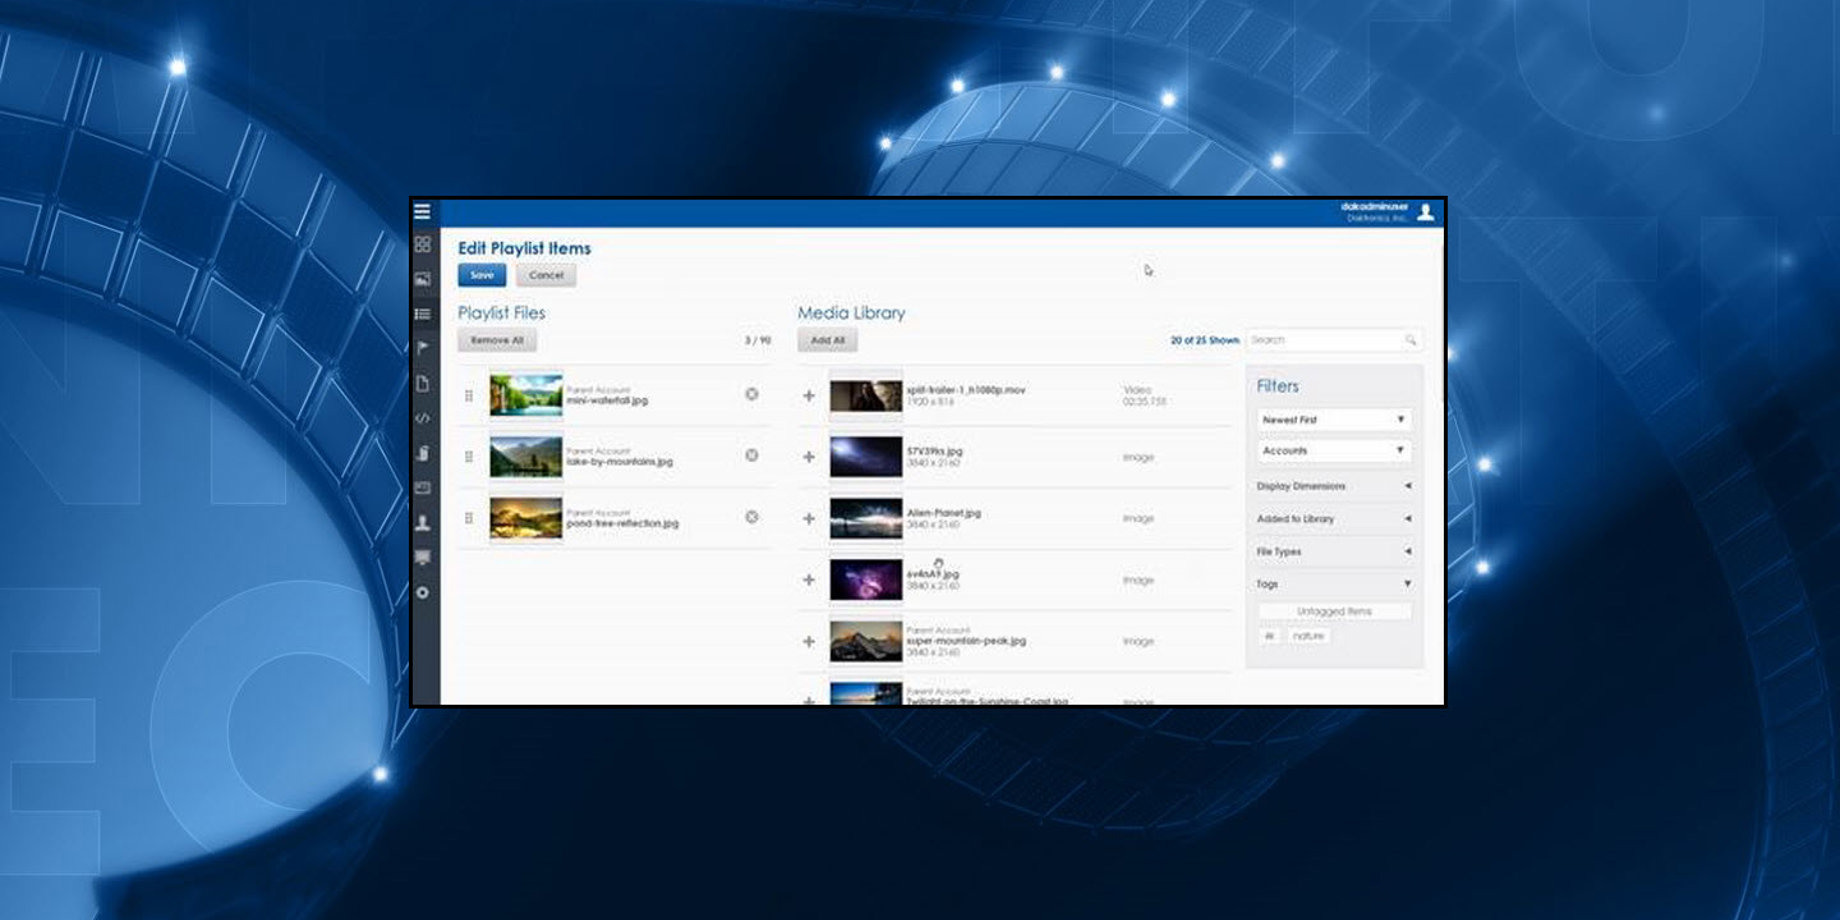Open the Accounts filter dropdown
Viewport: 1840px width, 920px height.
click(x=1333, y=451)
